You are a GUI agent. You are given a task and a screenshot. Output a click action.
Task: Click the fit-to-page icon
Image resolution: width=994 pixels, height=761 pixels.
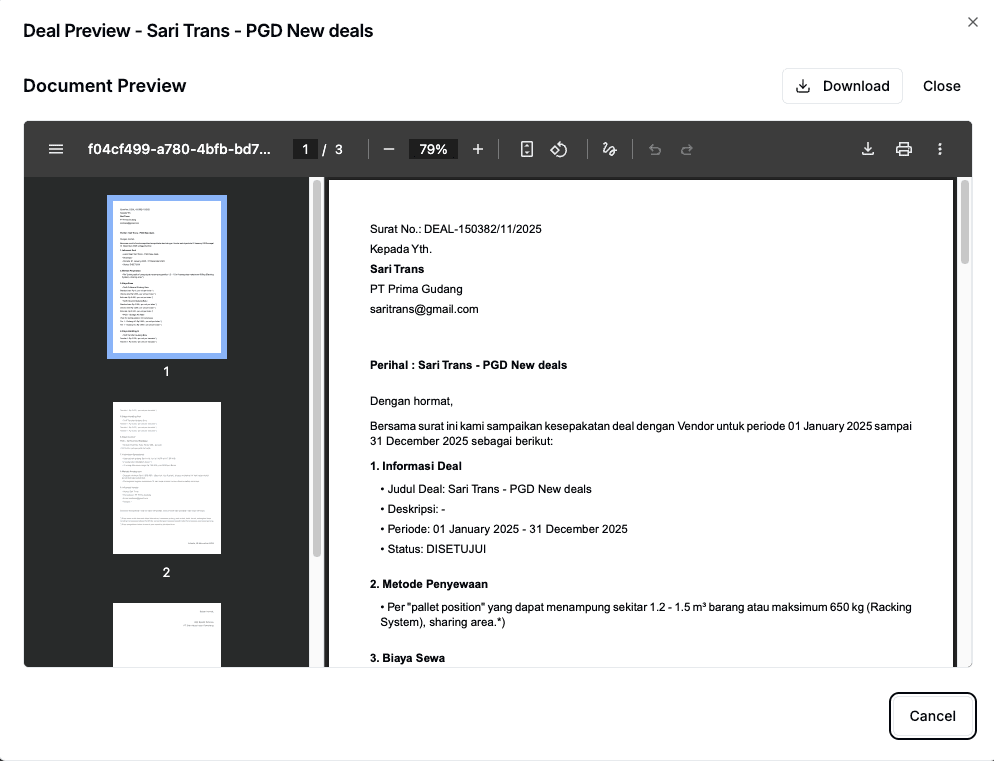click(x=527, y=148)
